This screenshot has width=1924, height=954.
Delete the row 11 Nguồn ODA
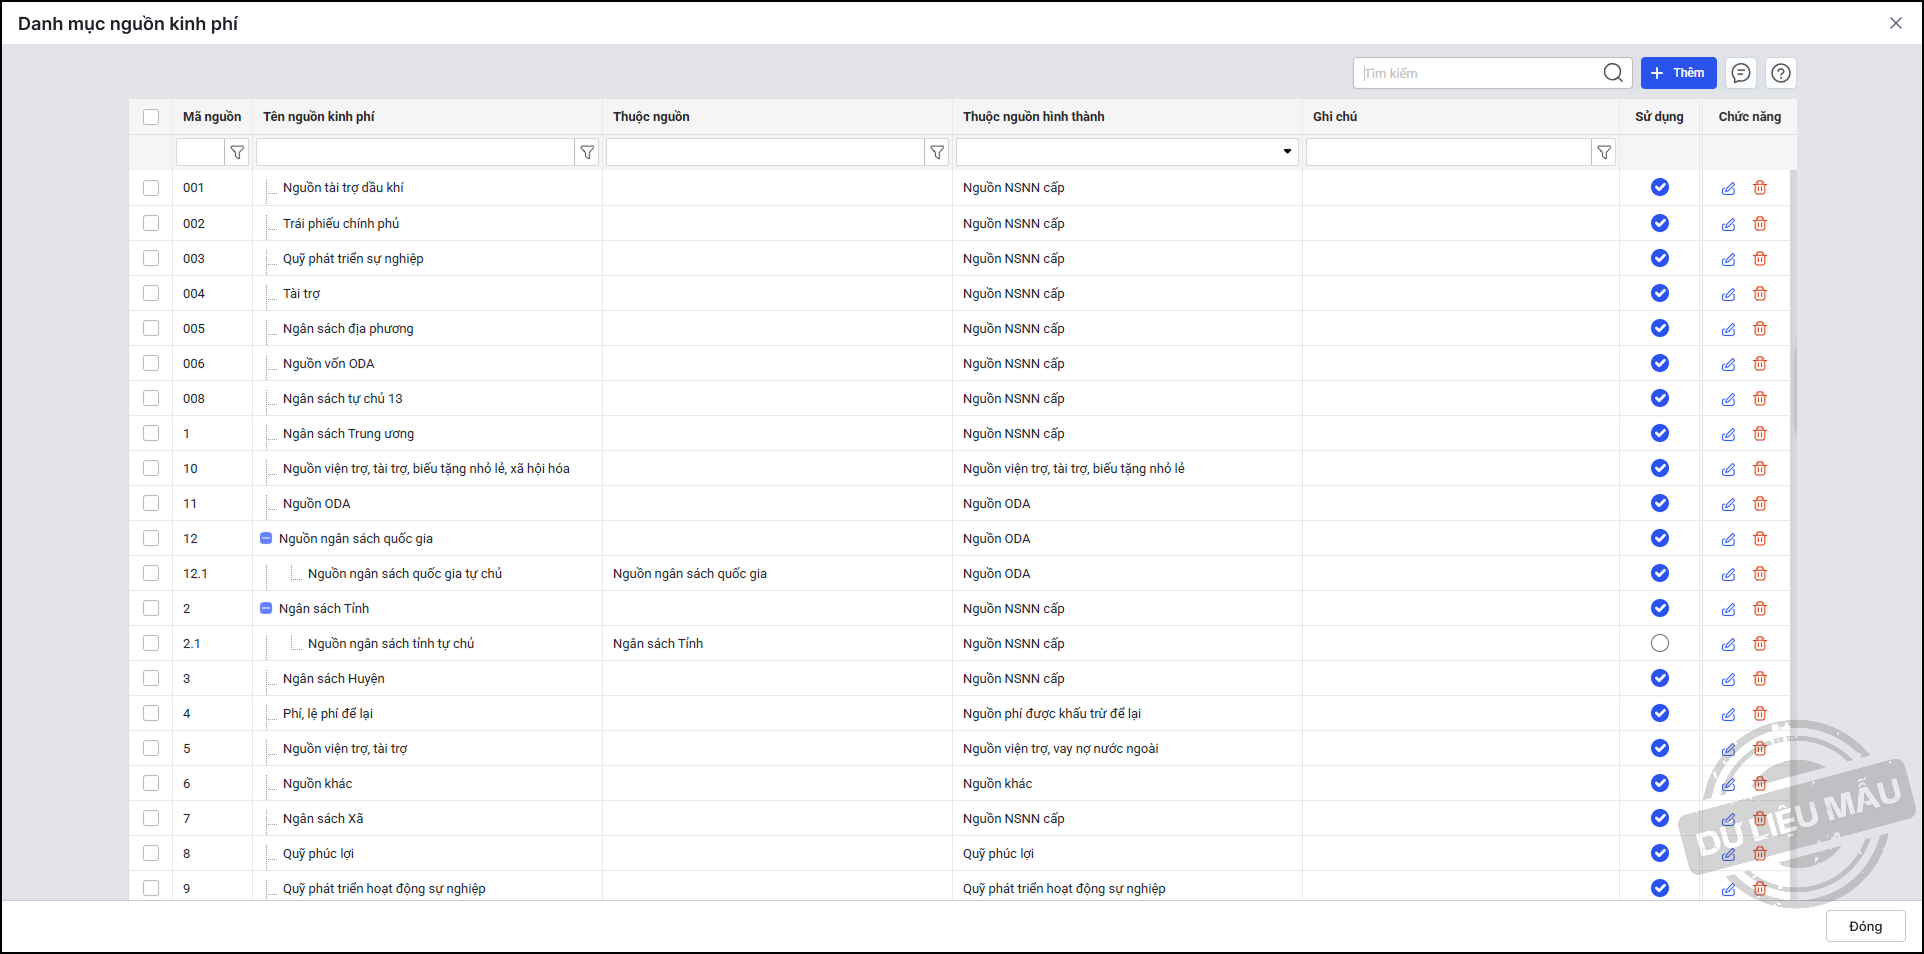[x=1760, y=503]
